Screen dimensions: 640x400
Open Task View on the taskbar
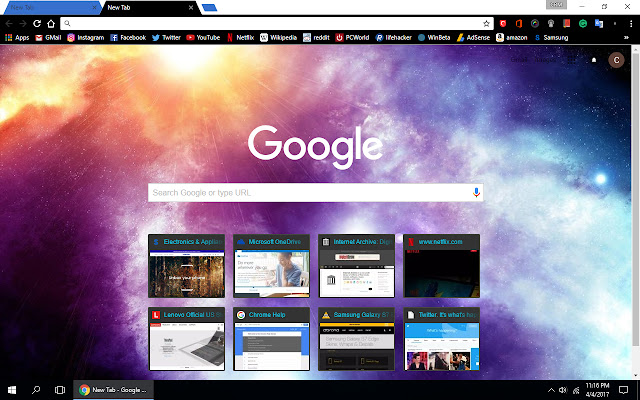pos(60,390)
